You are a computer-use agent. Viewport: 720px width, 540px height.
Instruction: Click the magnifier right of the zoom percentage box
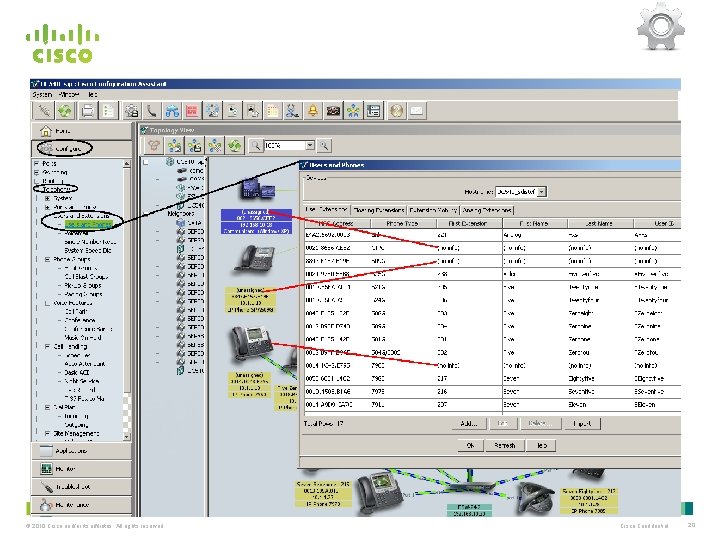(324, 146)
